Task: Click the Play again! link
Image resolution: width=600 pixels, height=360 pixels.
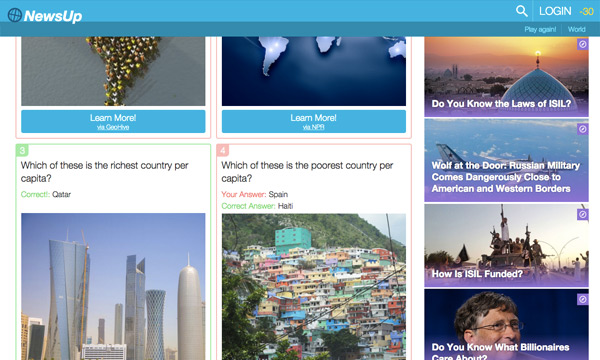Action: tap(540, 29)
